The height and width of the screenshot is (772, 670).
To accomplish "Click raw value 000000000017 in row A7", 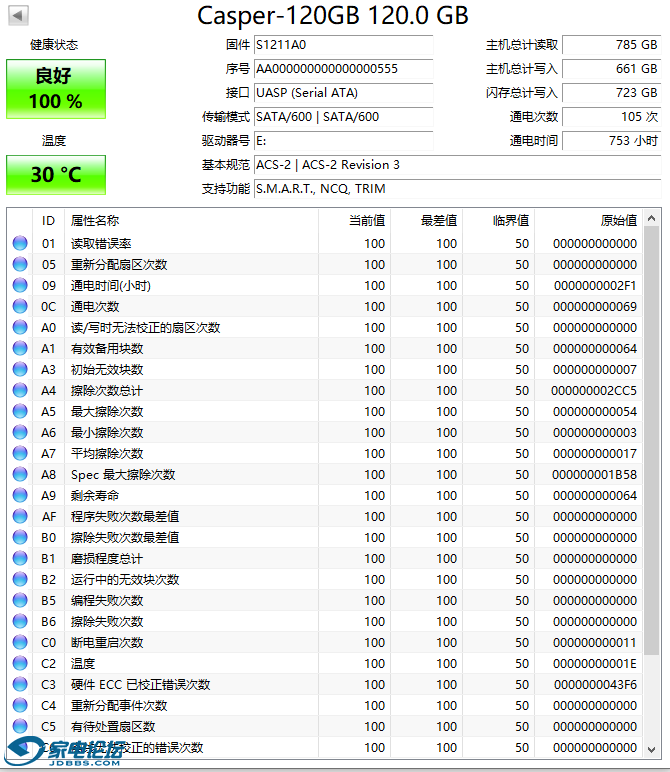I will pyautogui.click(x=594, y=453).
